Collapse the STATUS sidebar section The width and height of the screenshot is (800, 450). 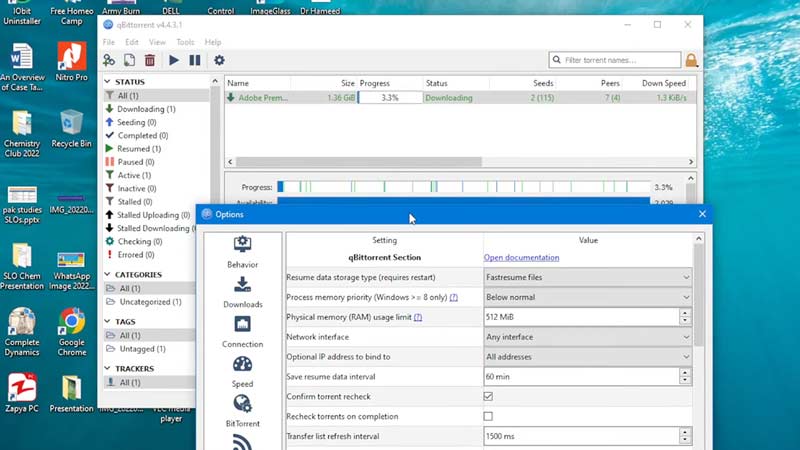[107, 82]
